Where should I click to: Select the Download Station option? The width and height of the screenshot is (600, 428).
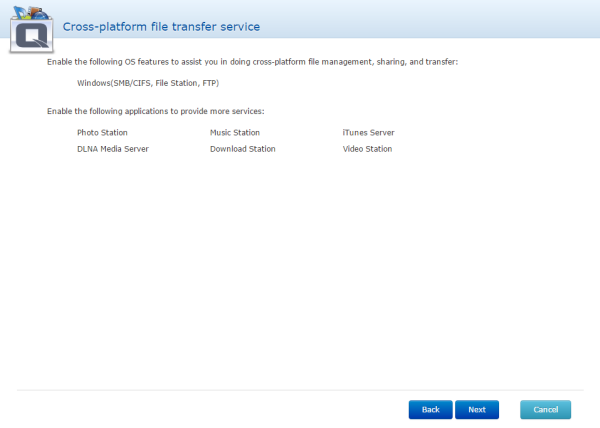click(242, 149)
